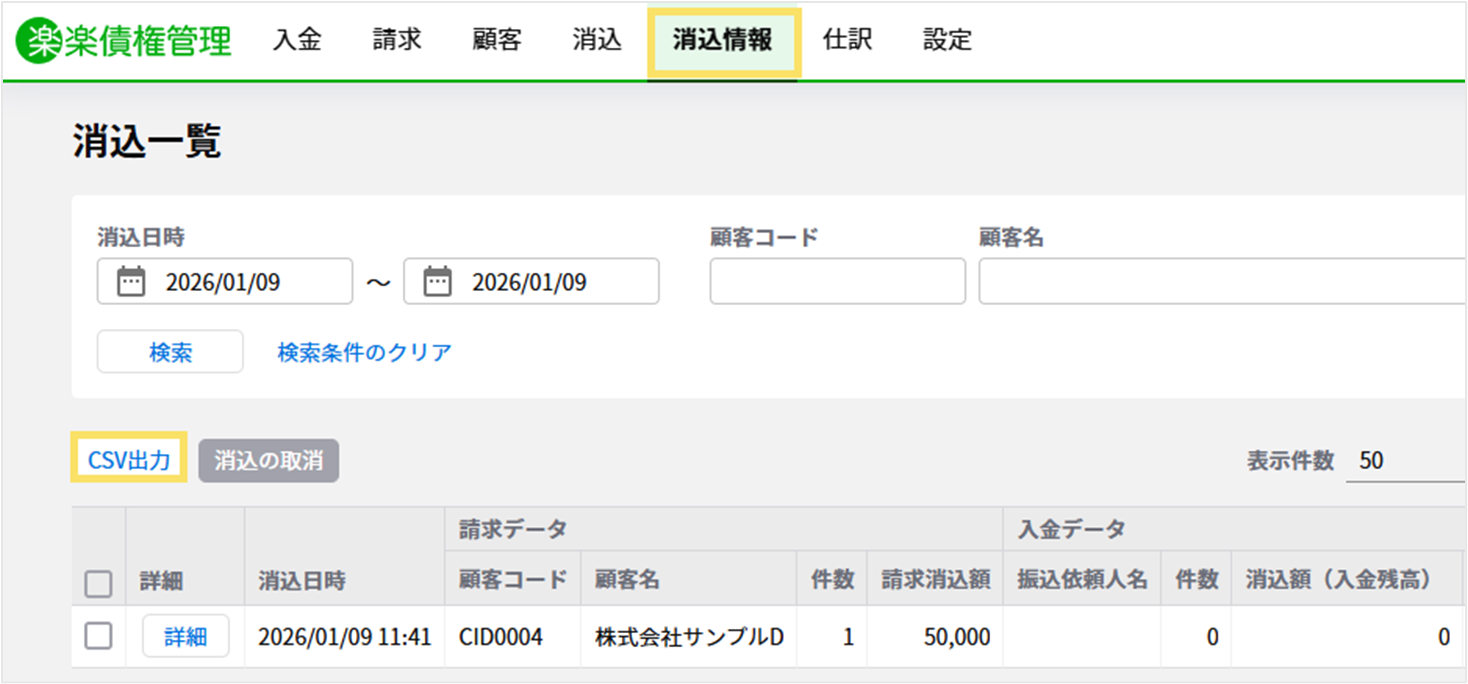Image resolution: width=1468 pixels, height=684 pixels.
Task: Click the 楽楽債権管理 logo icon
Action: tap(39, 41)
